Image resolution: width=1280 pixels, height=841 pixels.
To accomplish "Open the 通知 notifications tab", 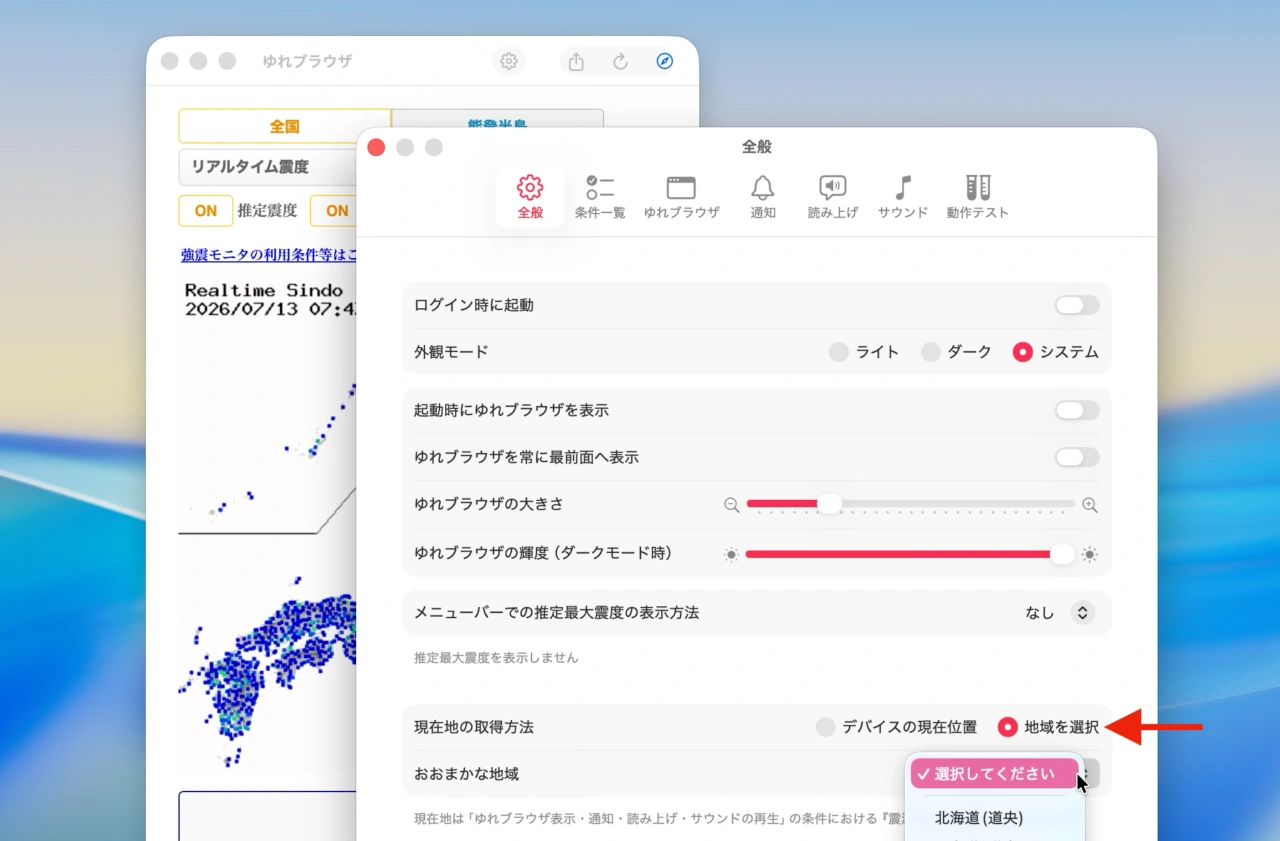I will click(x=763, y=197).
